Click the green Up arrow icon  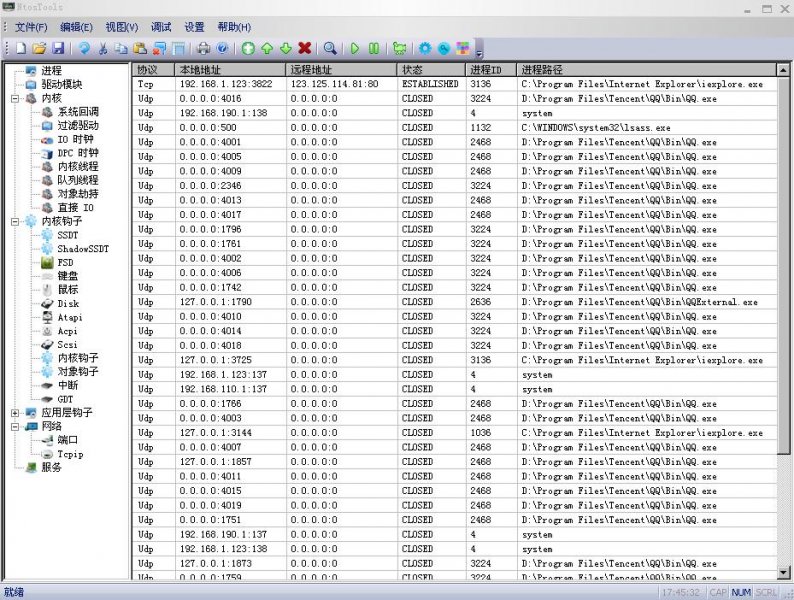[267, 49]
